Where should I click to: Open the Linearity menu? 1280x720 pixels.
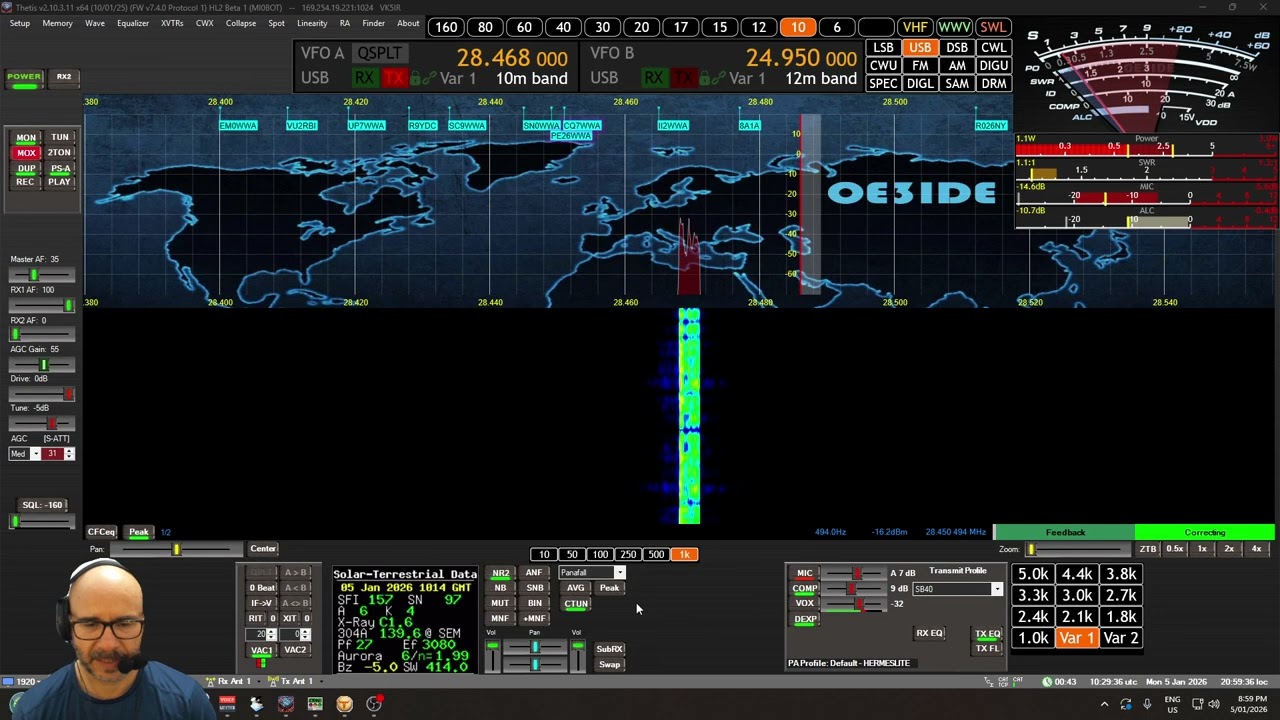coord(312,23)
